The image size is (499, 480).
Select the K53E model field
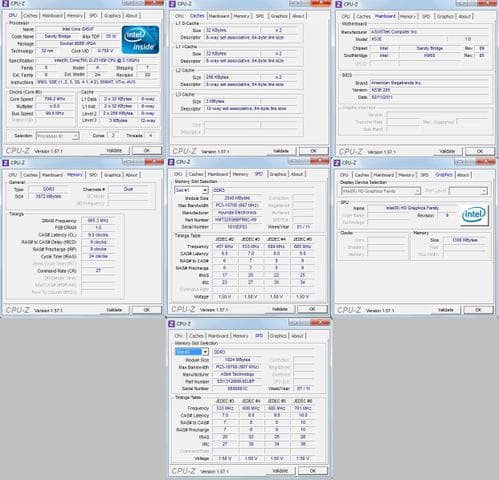click(x=408, y=39)
